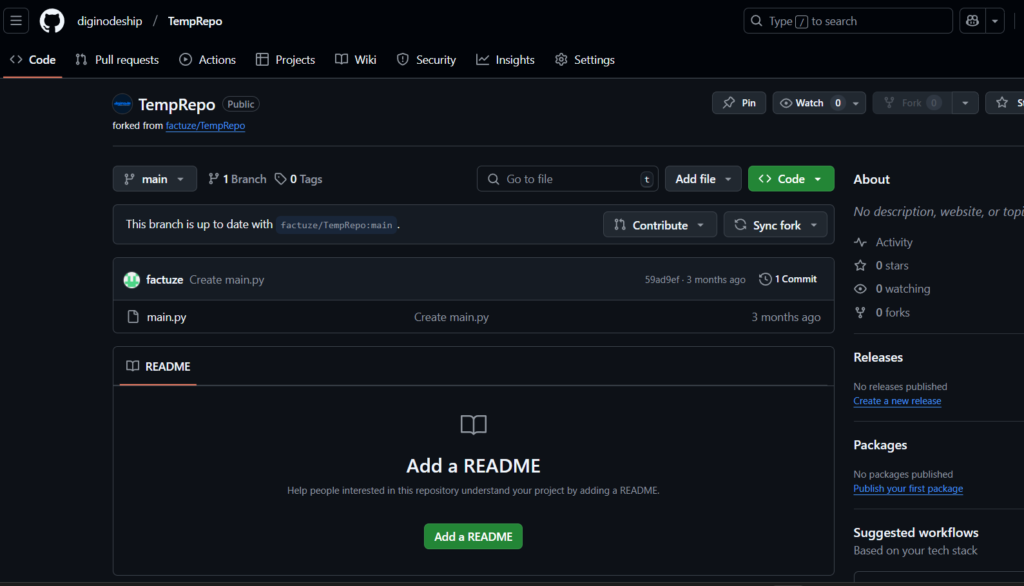Open the main.py file

click(166, 317)
